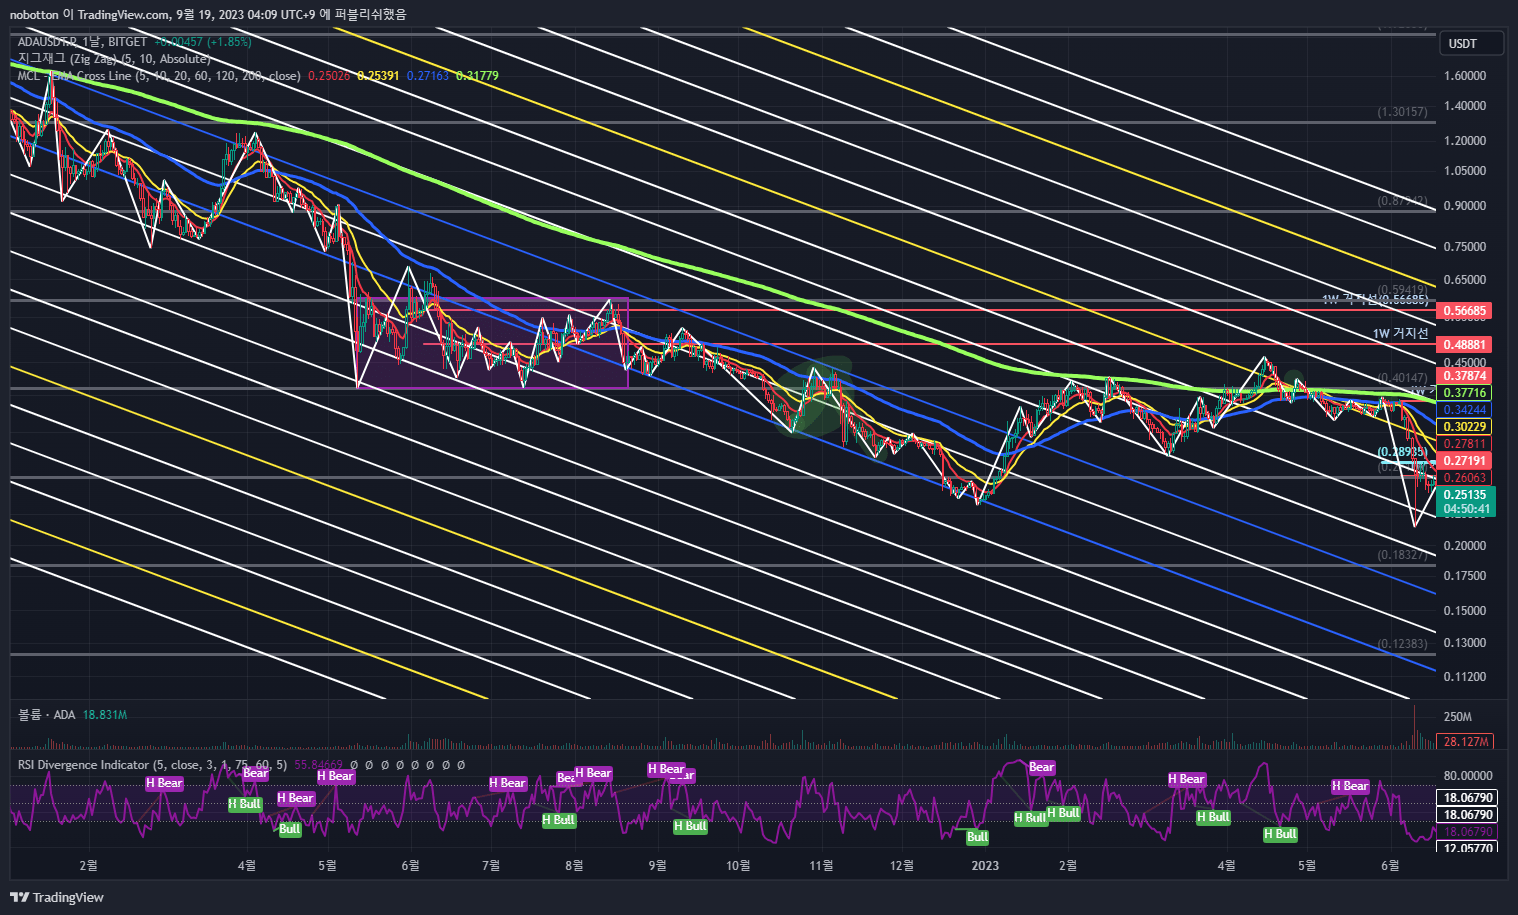The image size is (1518, 915).
Task: Click the 1.60000 price axis tick
Action: 1465,76
